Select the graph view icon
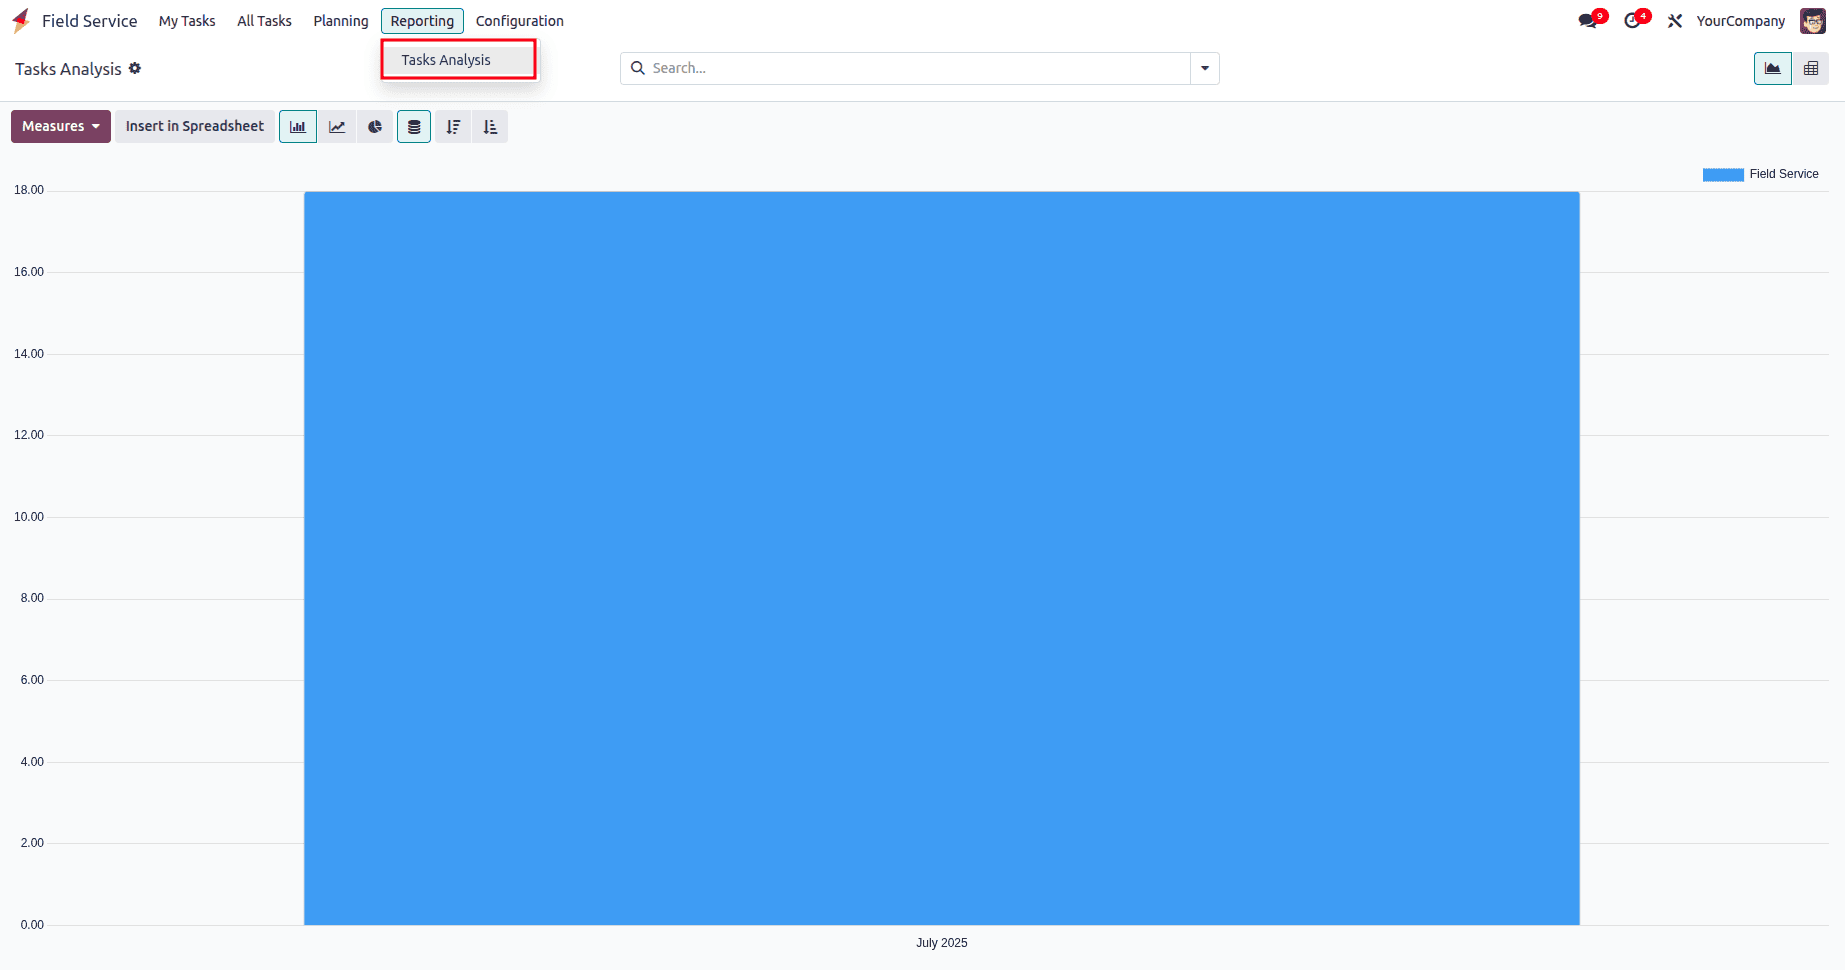Image resolution: width=1845 pixels, height=970 pixels. click(x=1772, y=68)
